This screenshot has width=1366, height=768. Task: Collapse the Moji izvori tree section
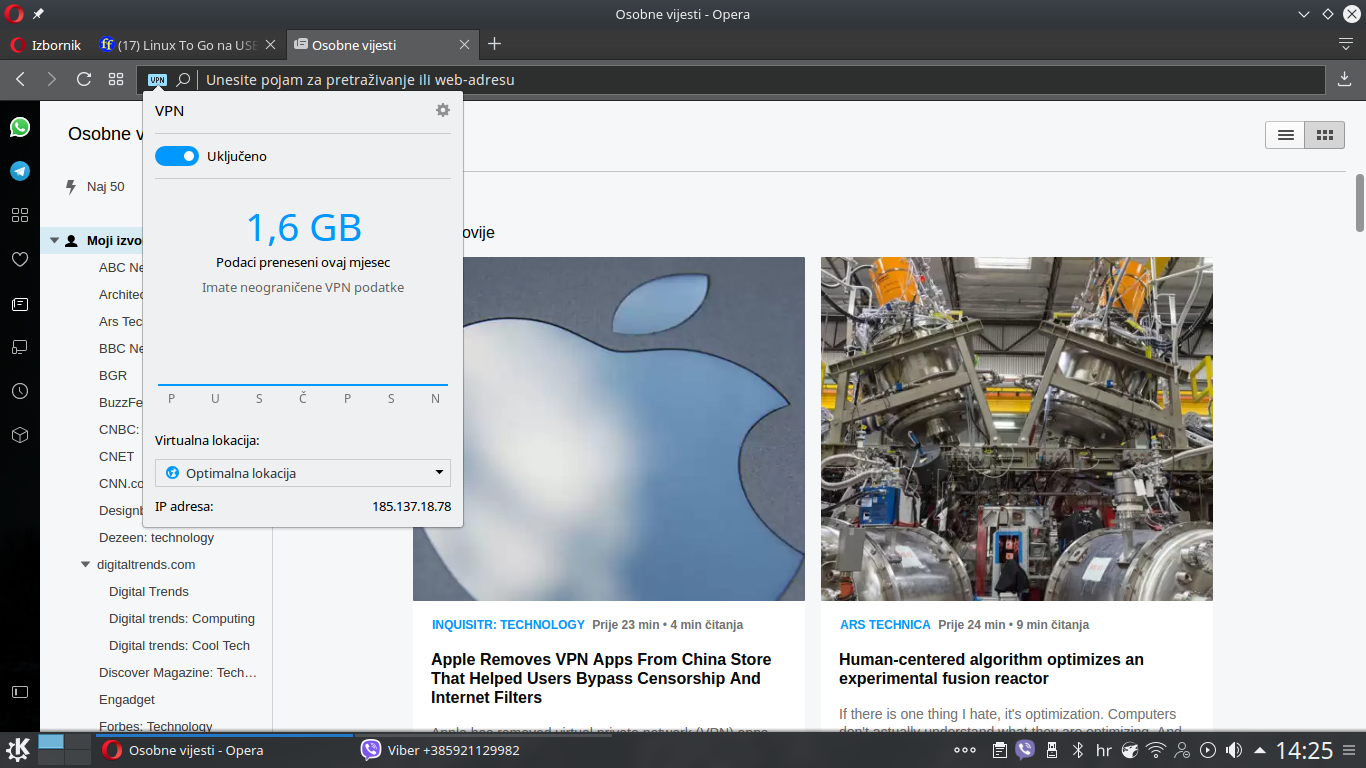click(x=54, y=241)
